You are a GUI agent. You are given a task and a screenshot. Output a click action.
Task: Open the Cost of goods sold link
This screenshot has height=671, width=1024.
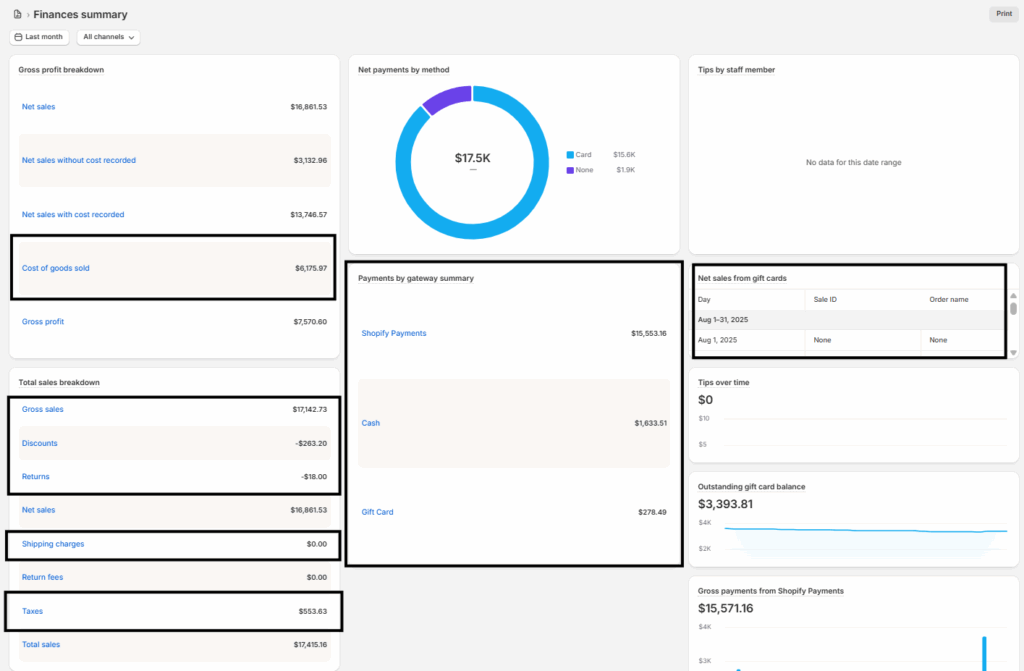(x=56, y=268)
